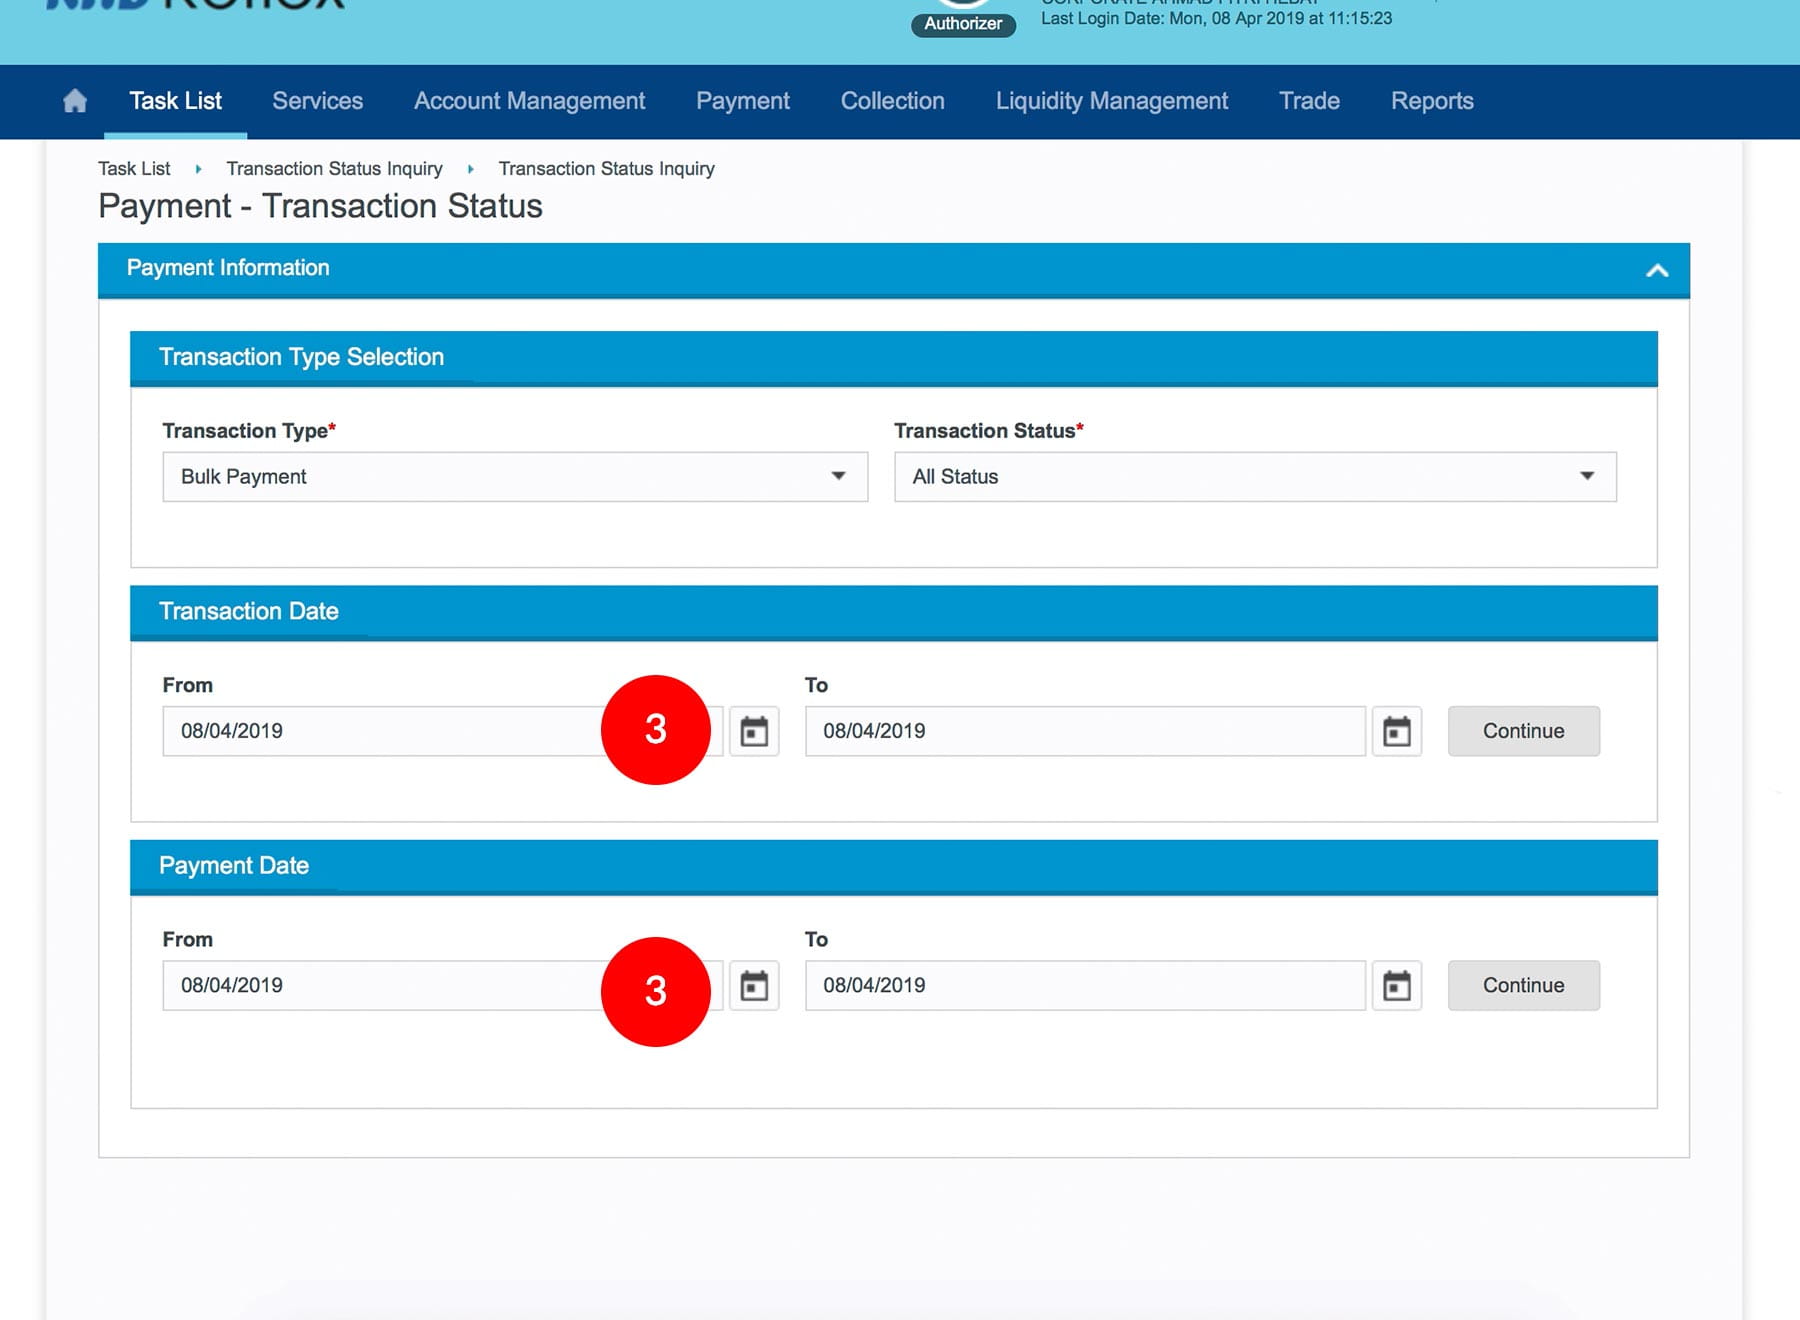Open calendar for Transaction Date To field
This screenshot has height=1320, width=1800.
[1396, 732]
